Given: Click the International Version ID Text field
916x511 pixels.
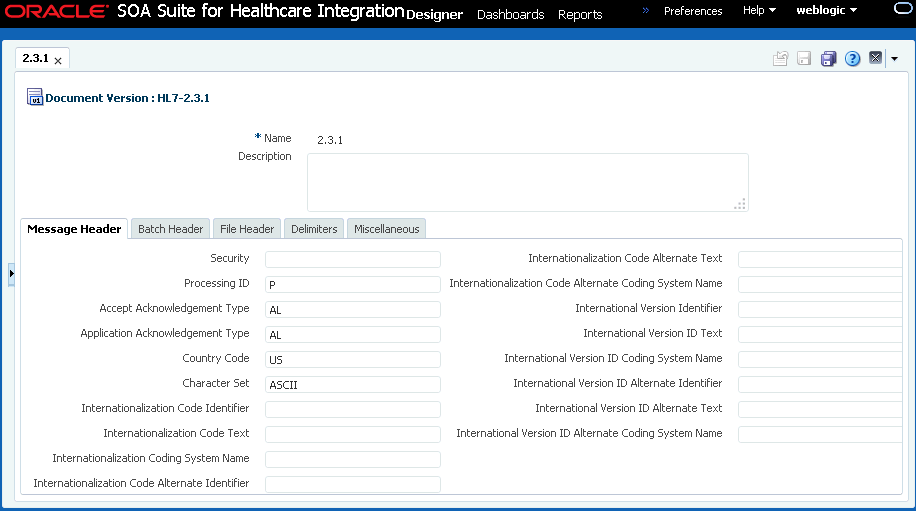Looking at the screenshot, I should (x=820, y=335).
